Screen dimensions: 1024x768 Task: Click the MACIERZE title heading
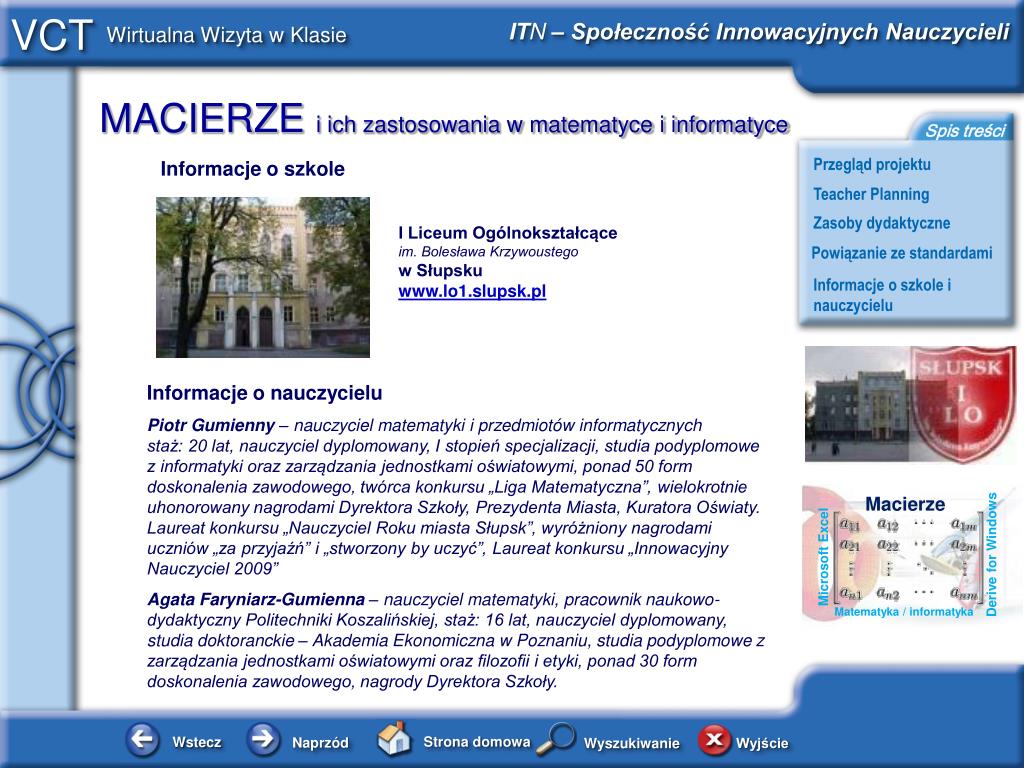202,118
